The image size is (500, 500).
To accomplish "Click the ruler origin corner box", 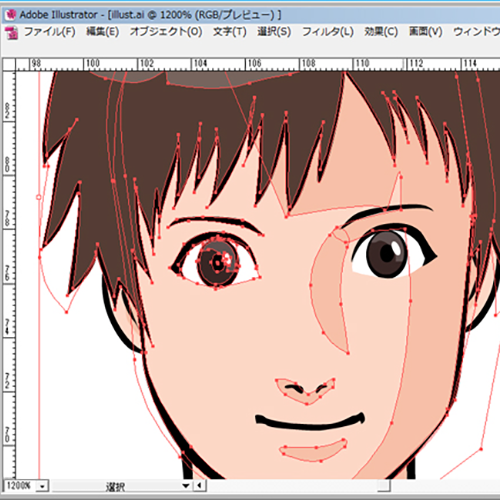I will (x=9, y=64).
